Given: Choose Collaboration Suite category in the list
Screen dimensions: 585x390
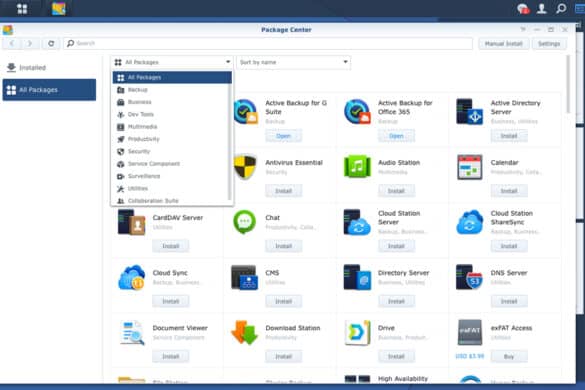Looking at the screenshot, I should pyautogui.click(x=172, y=200).
